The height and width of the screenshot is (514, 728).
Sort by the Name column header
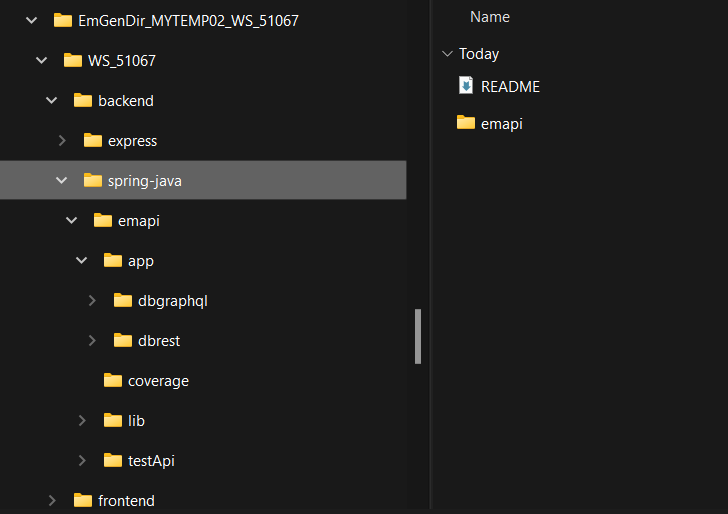[490, 17]
